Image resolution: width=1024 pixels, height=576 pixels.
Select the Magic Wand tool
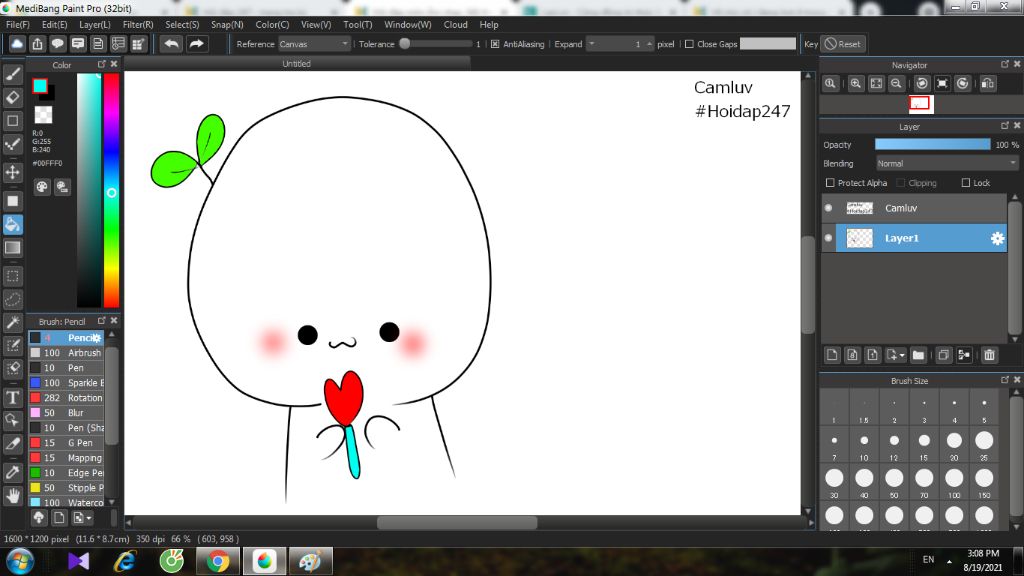pyautogui.click(x=13, y=322)
